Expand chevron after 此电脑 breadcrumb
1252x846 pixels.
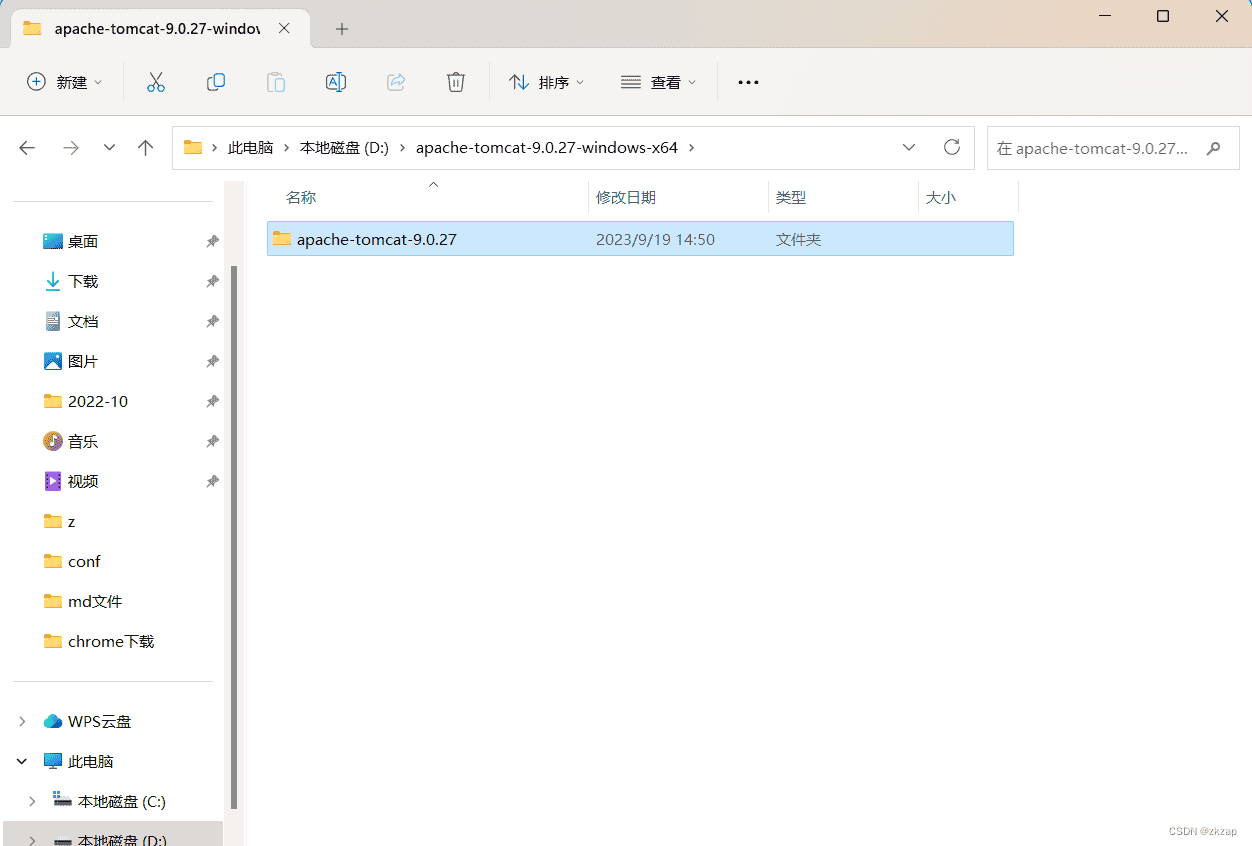(x=286, y=148)
